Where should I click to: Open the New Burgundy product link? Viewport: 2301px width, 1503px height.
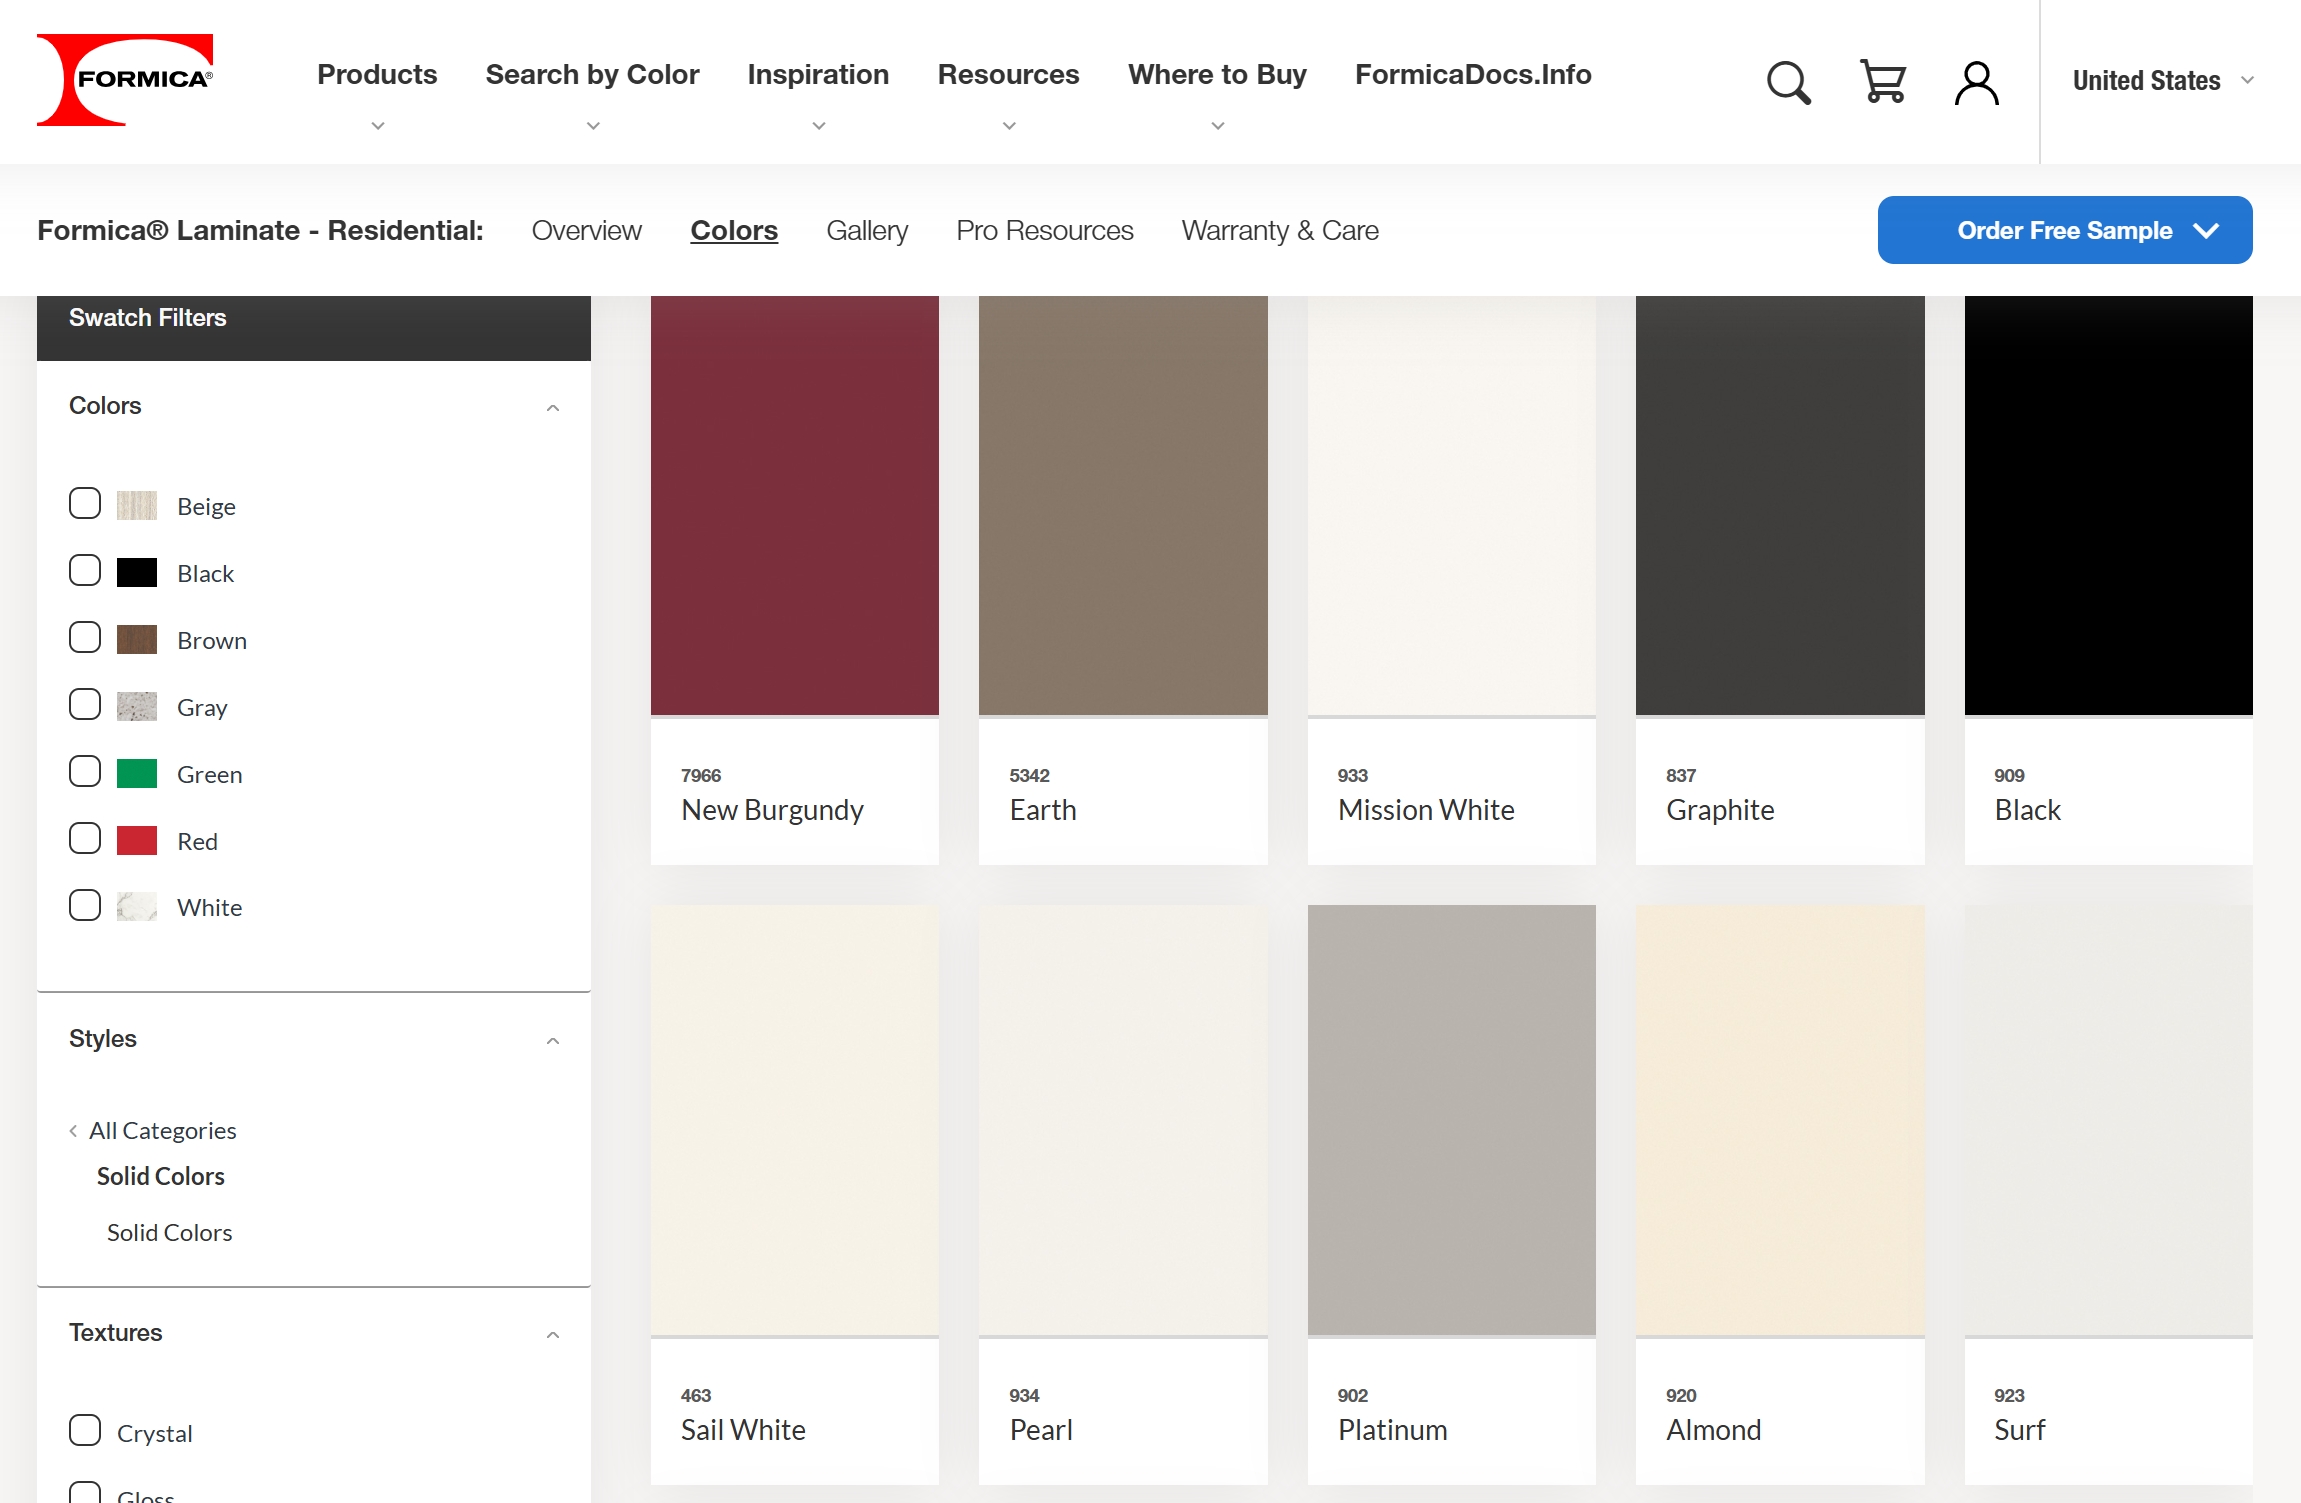772,809
